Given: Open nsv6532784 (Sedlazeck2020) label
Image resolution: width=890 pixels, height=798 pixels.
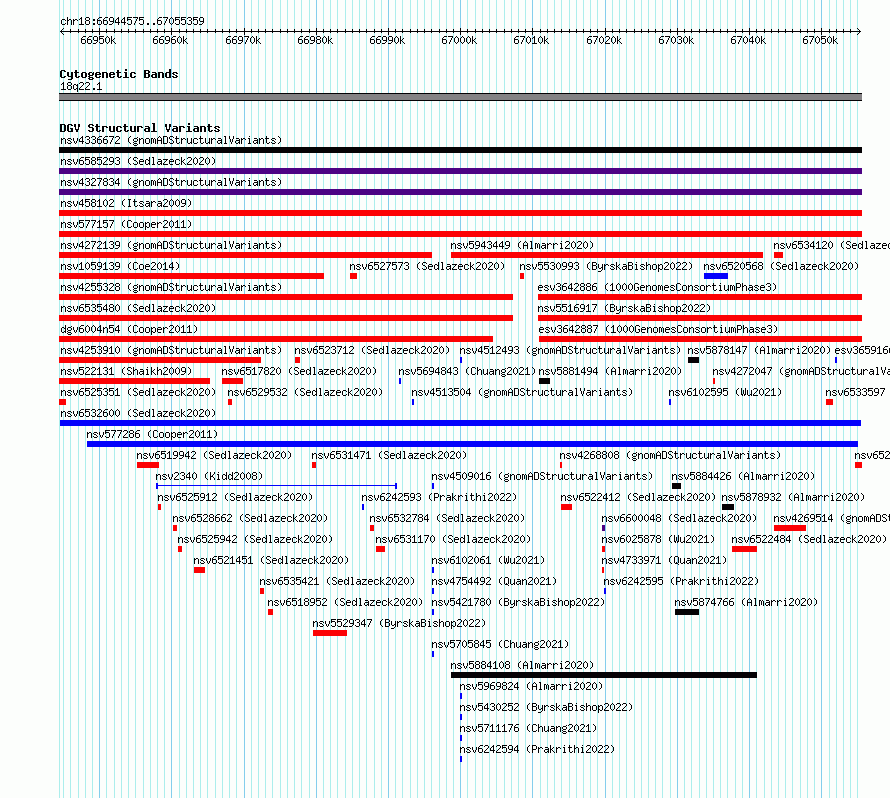Looking at the screenshot, I should (x=447, y=518).
